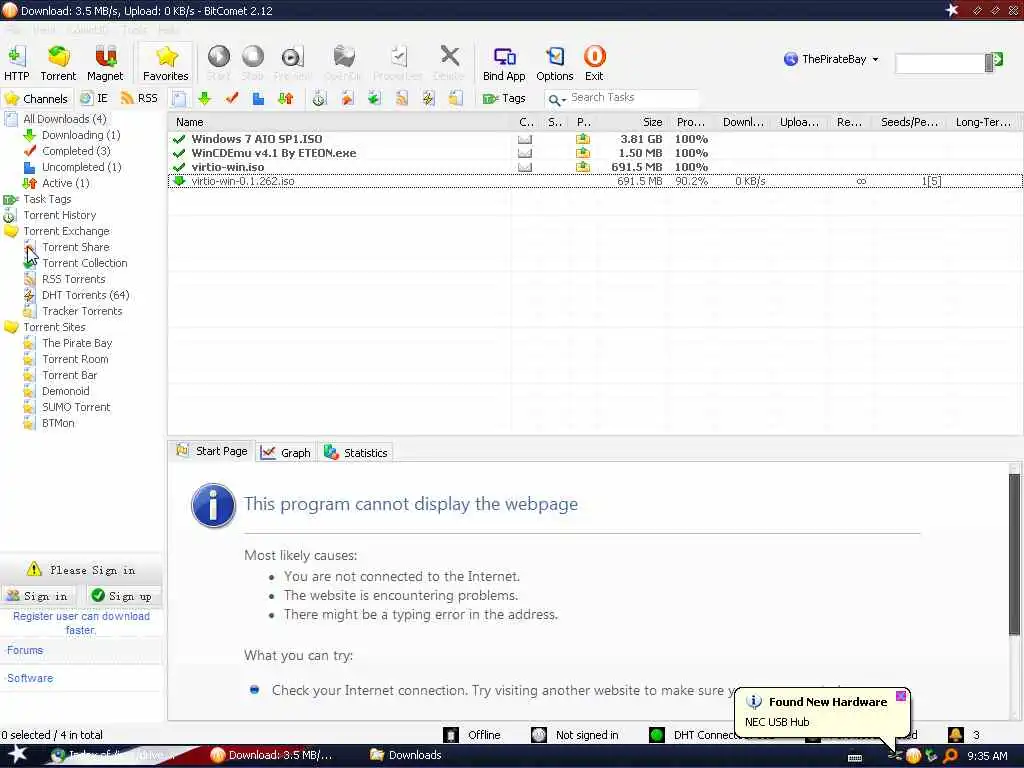This screenshot has height=768, width=1024.
Task: Switch to the Graph tab
Action: pos(286,453)
